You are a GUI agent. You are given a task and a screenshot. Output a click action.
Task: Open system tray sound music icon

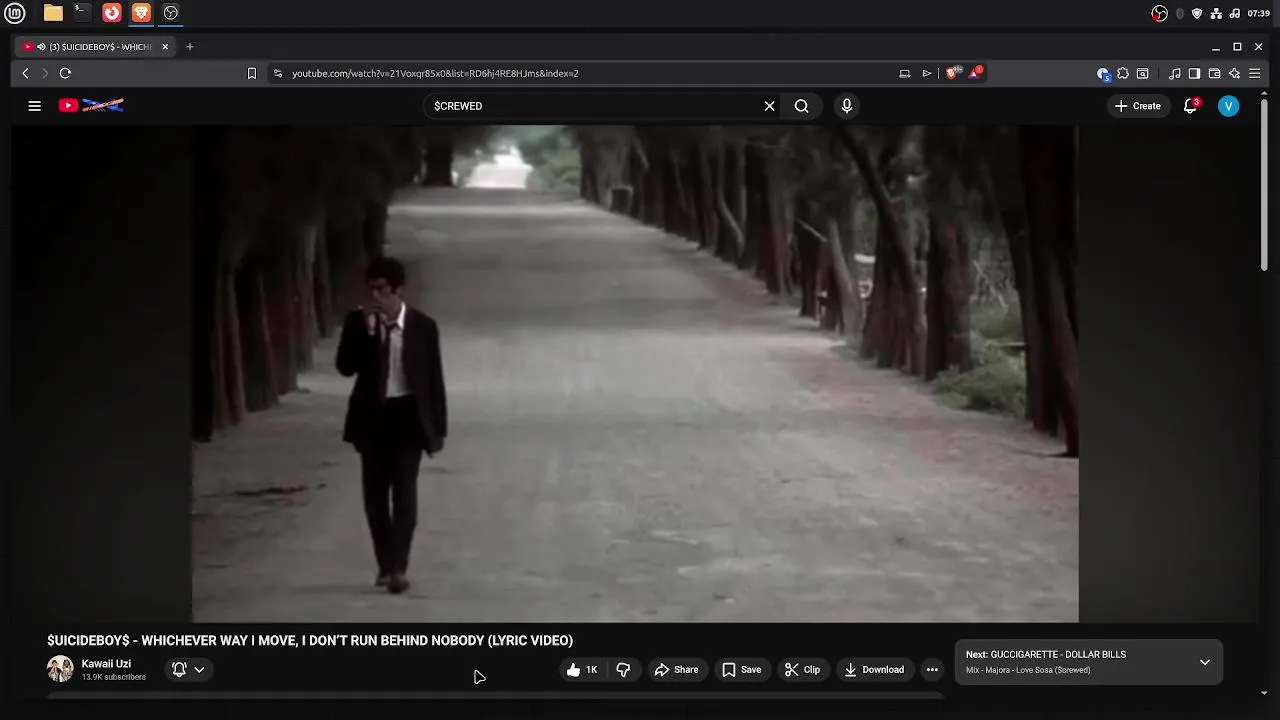(1234, 13)
